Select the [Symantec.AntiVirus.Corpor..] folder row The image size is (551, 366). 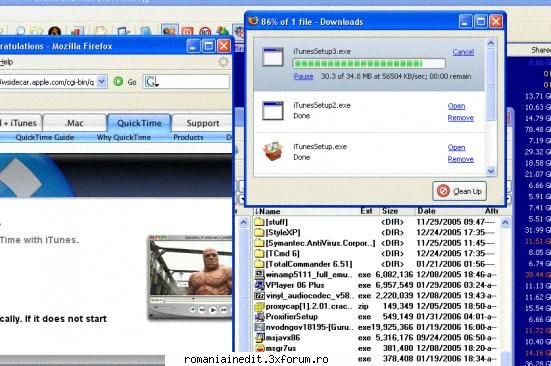375,243
